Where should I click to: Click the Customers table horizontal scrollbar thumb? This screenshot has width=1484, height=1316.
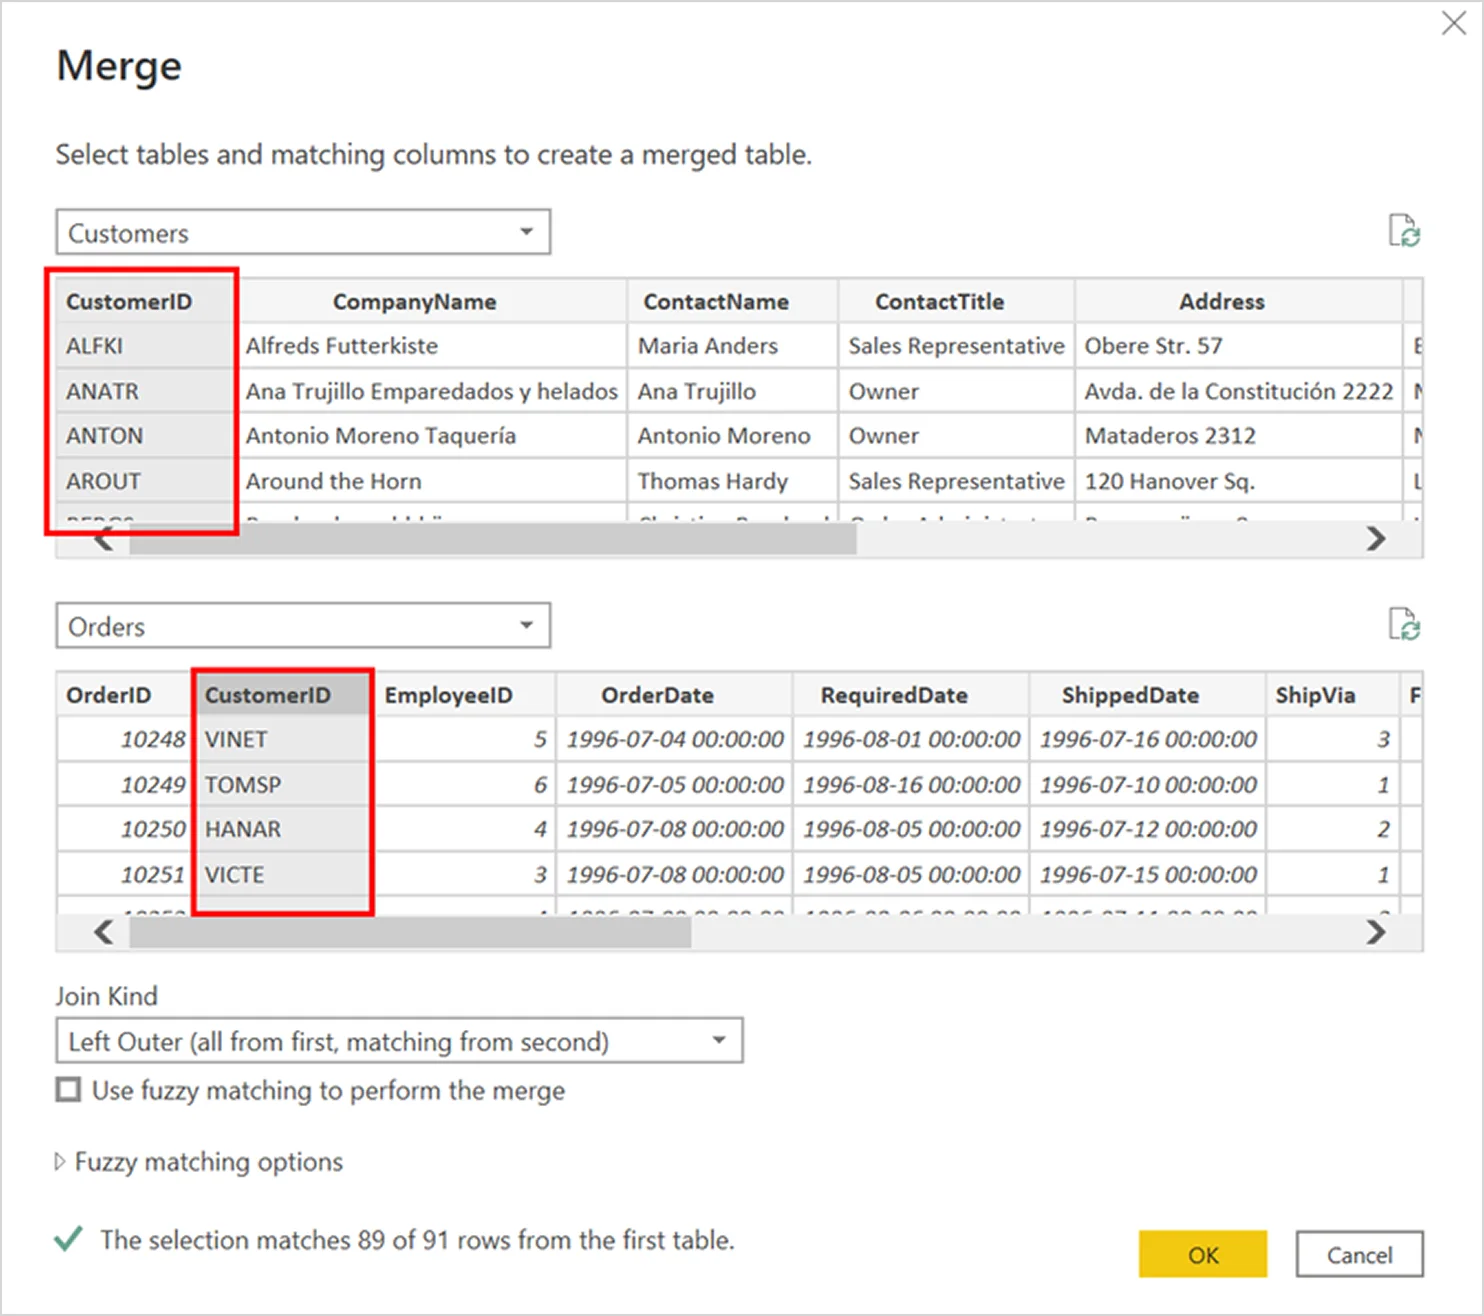point(493,539)
